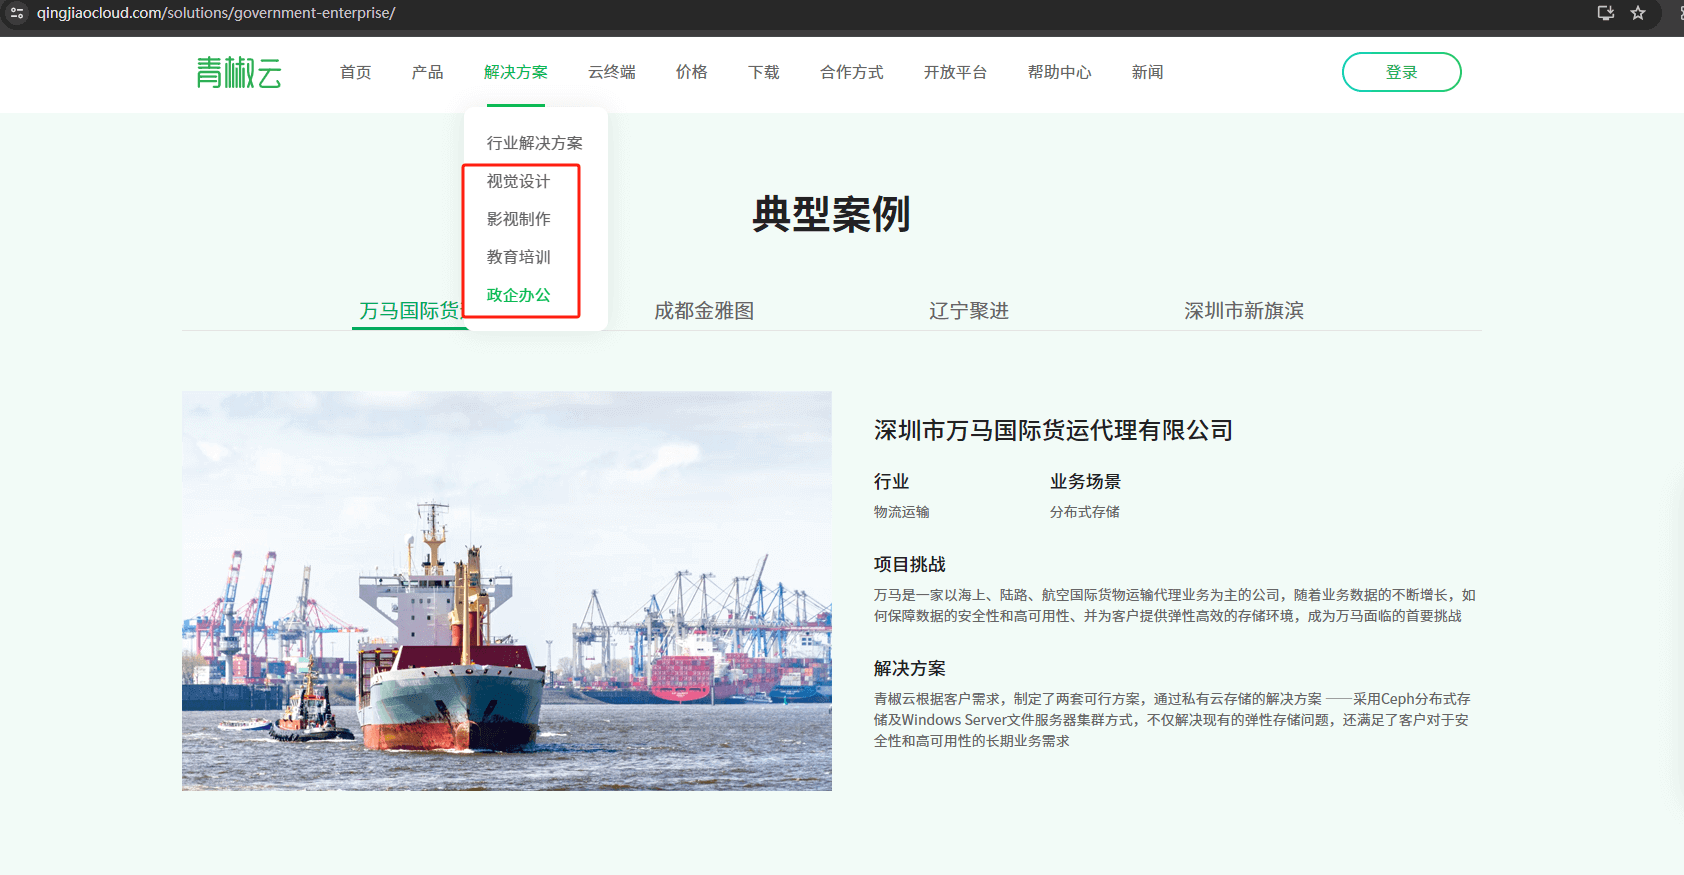Switch to 万马国际货运 case tab
Image resolution: width=1684 pixels, height=875 pixels.
tap(410, 311)
